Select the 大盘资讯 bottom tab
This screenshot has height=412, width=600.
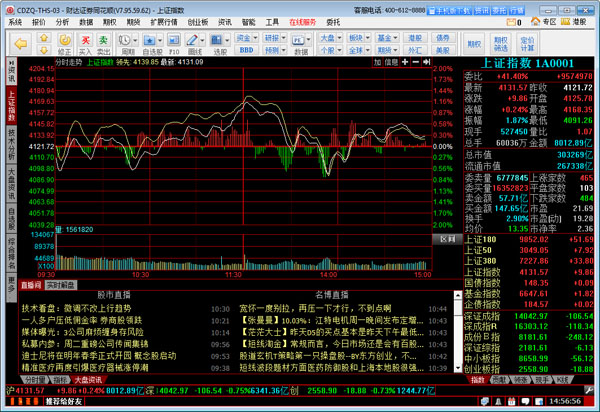(88, 380)
